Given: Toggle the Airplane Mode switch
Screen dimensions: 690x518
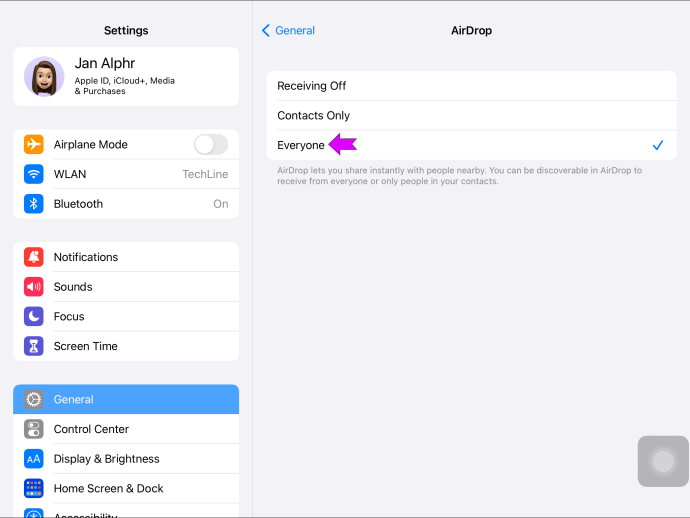Looking at the screenshot, I should point(210,145).
